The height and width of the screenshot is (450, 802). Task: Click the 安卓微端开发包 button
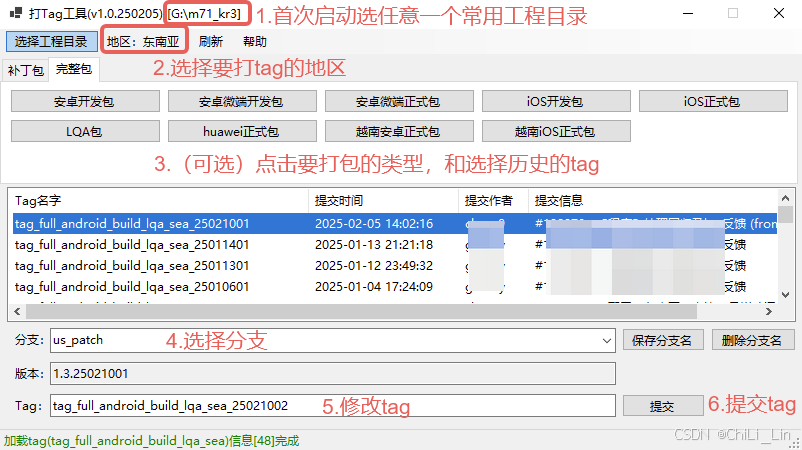[242, 101]
